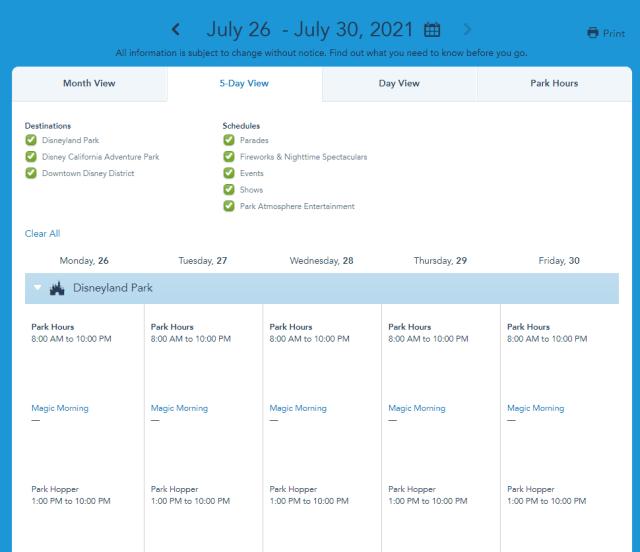Click the Schedules filter heading
This screenshot has height=552, width=640.
241,126
